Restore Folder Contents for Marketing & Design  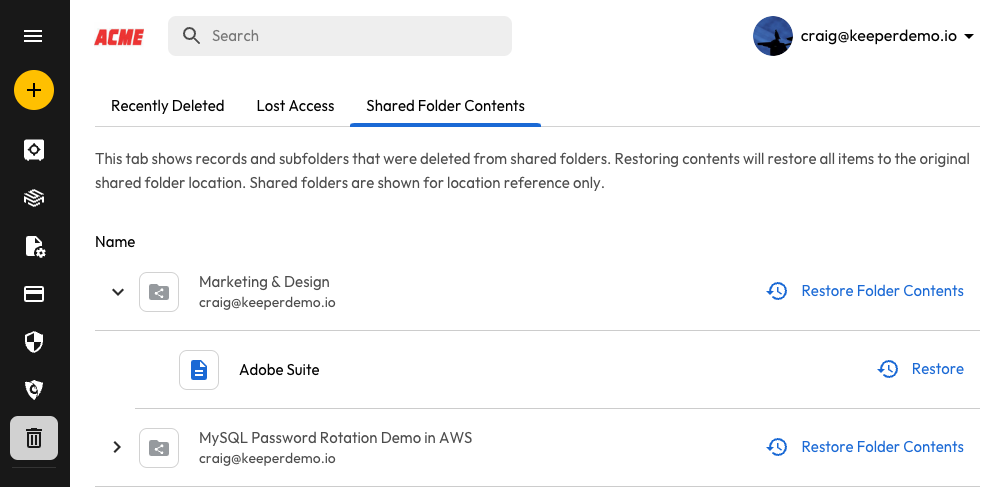tap(865, 291)
